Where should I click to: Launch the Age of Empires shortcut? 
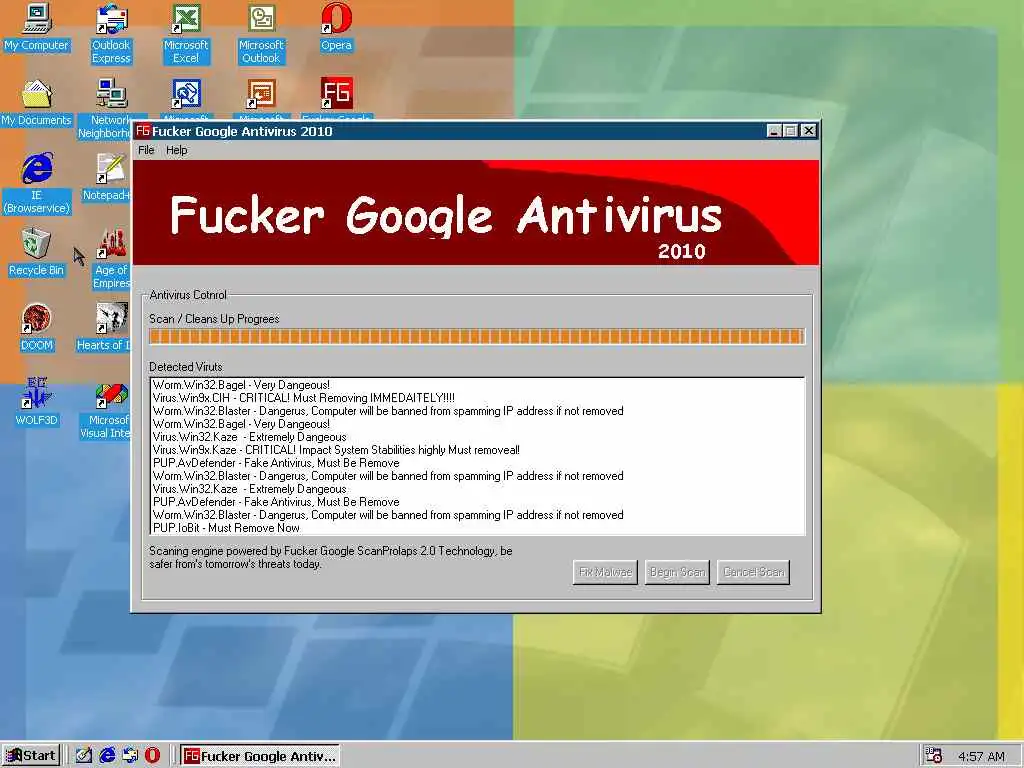[111, 258]
